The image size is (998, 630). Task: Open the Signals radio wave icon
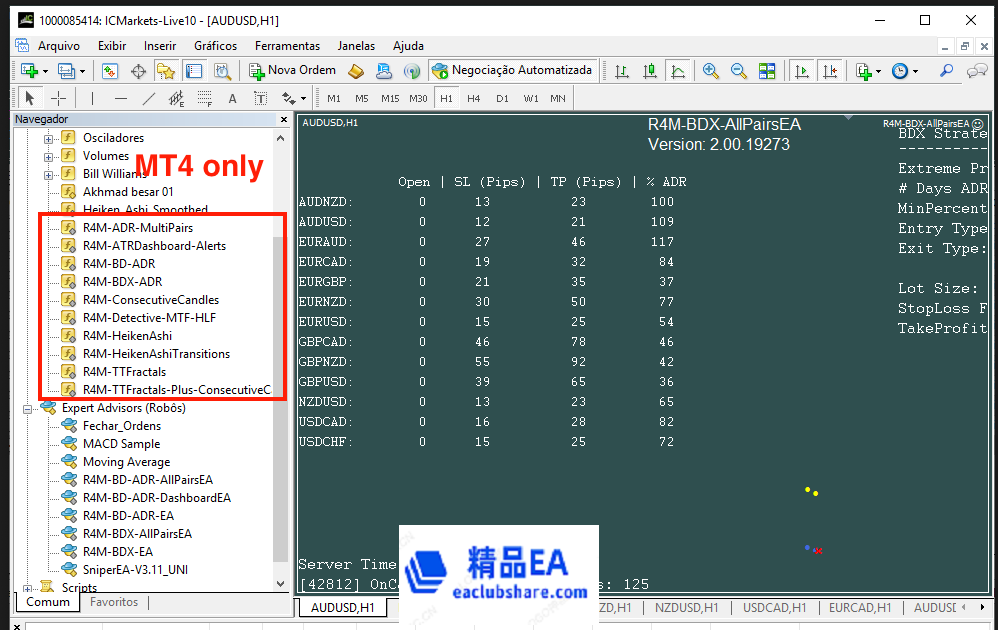[x=412, y=71]
